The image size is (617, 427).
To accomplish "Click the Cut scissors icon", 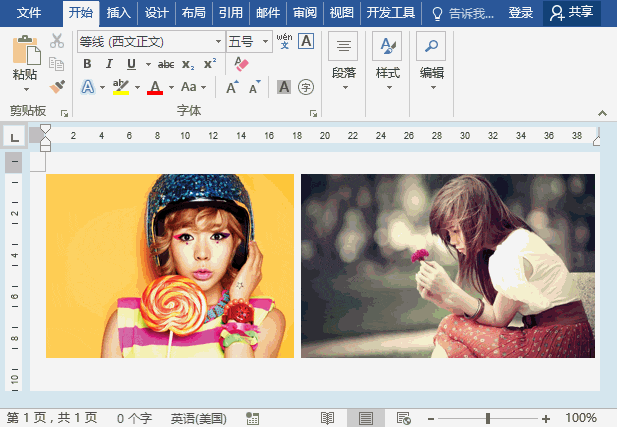I will pyautogui.click(x=57, y=41).
